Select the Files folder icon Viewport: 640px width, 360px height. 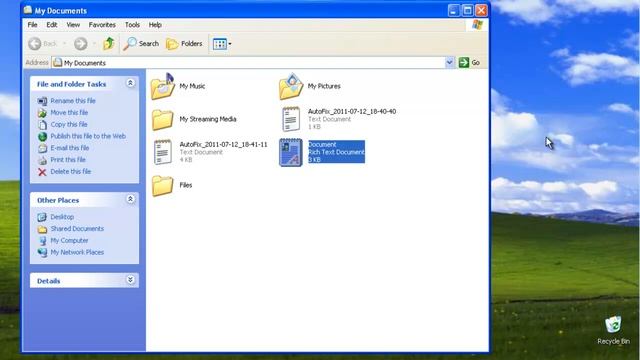pos(162,185)
